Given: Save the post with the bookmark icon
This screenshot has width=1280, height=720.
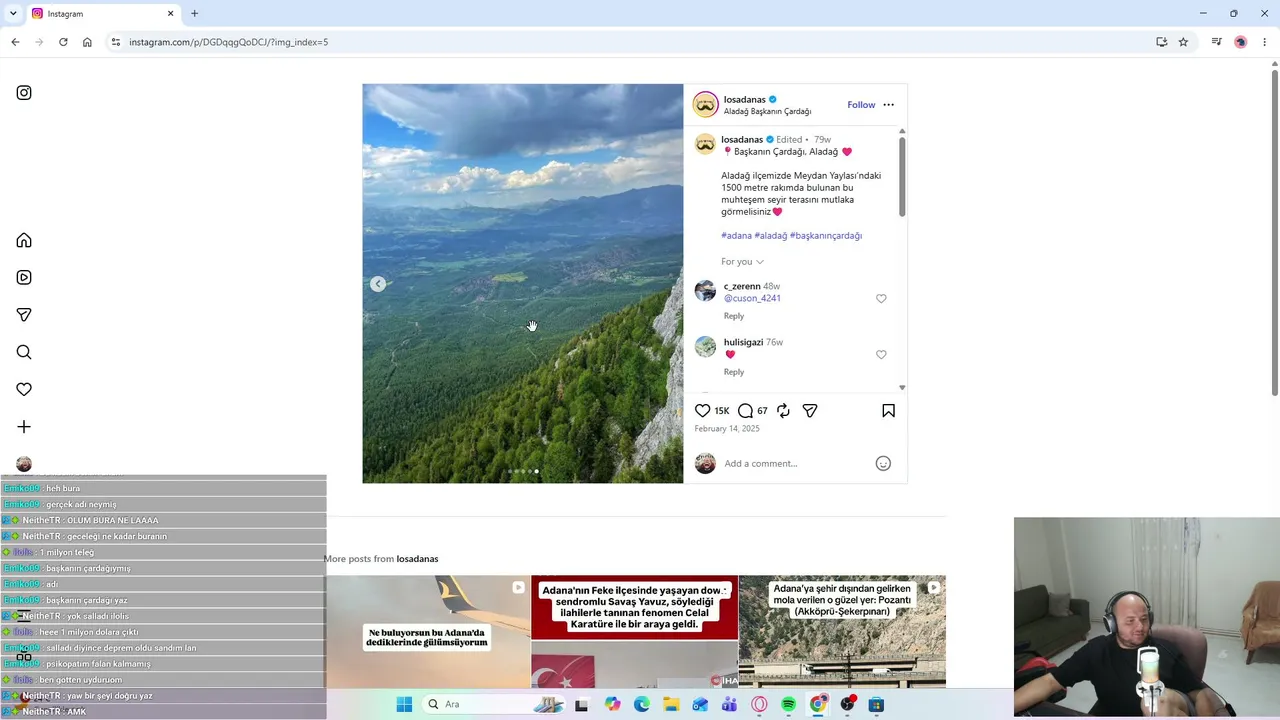Looking at the screenshot, I should tap(888, 411).
